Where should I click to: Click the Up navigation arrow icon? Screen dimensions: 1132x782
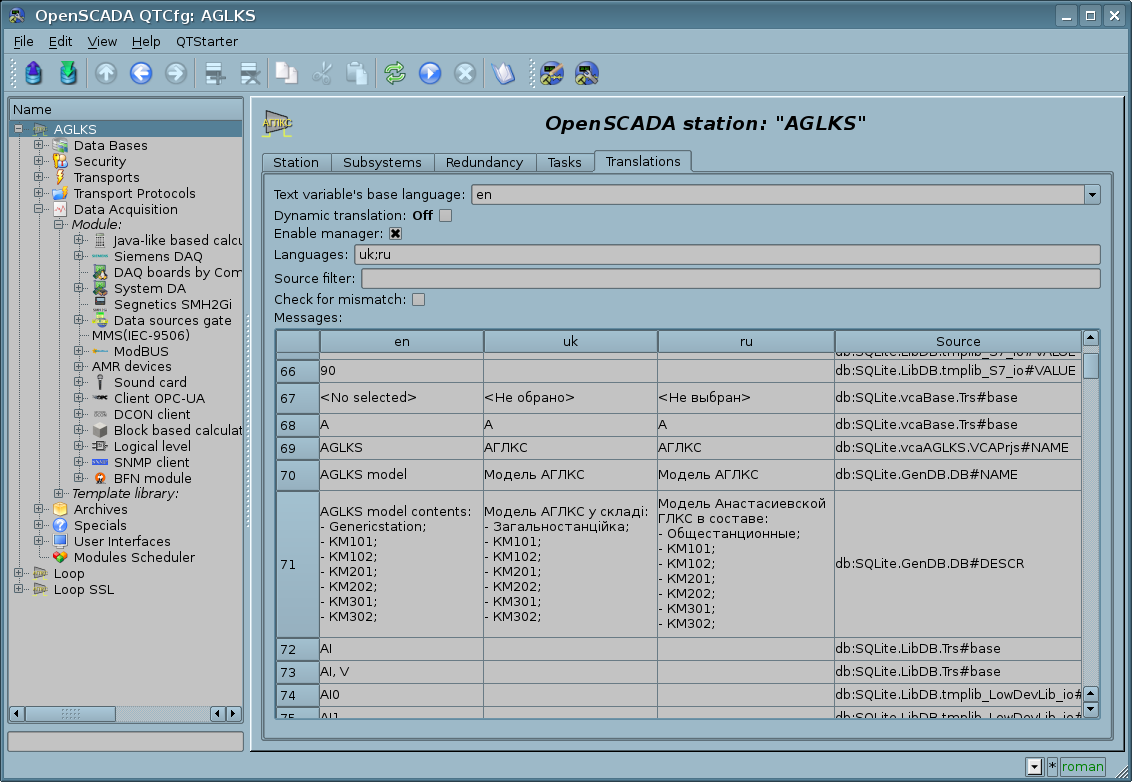(x=106, y=73)
